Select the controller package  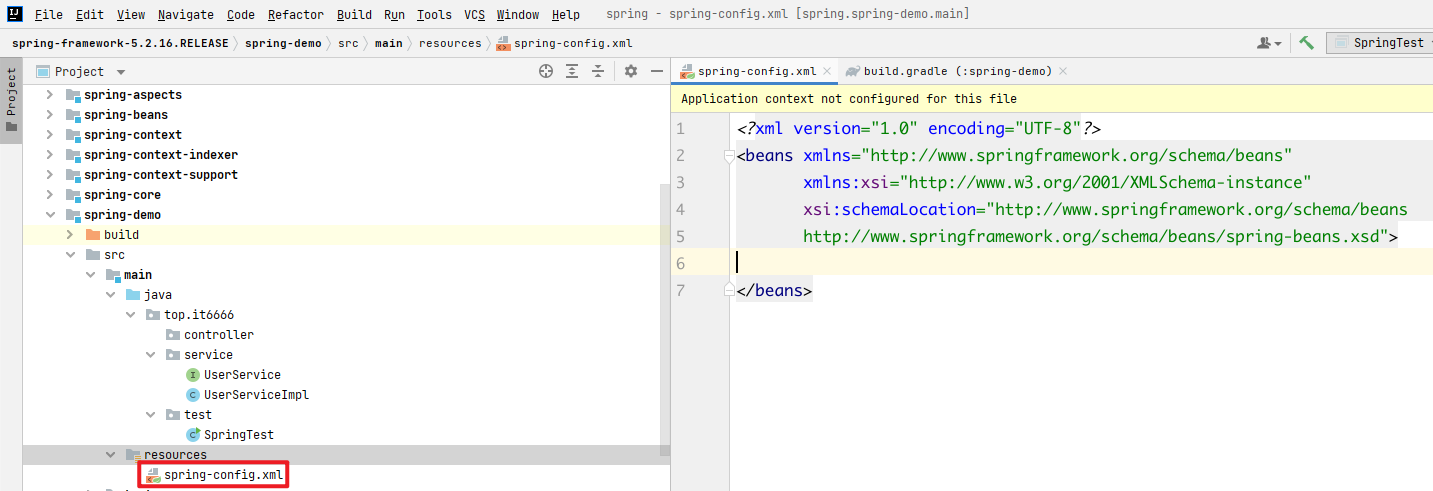click(x=218, y=335)
